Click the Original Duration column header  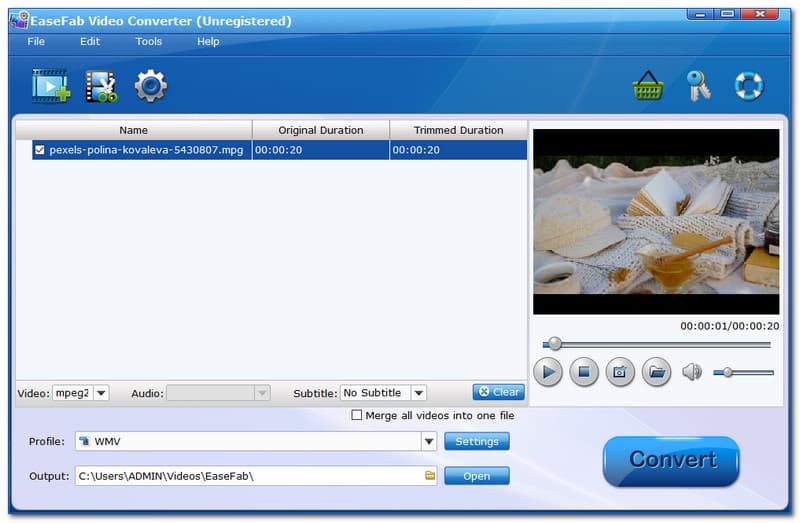coord(320,130)
